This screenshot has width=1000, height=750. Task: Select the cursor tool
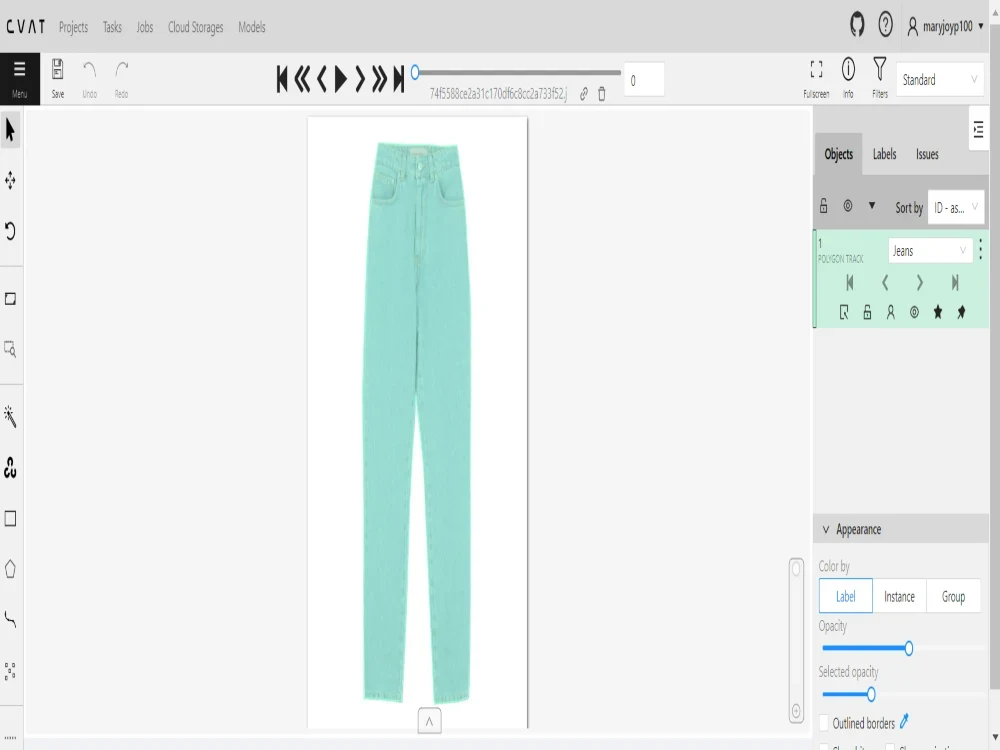(10, 130)
